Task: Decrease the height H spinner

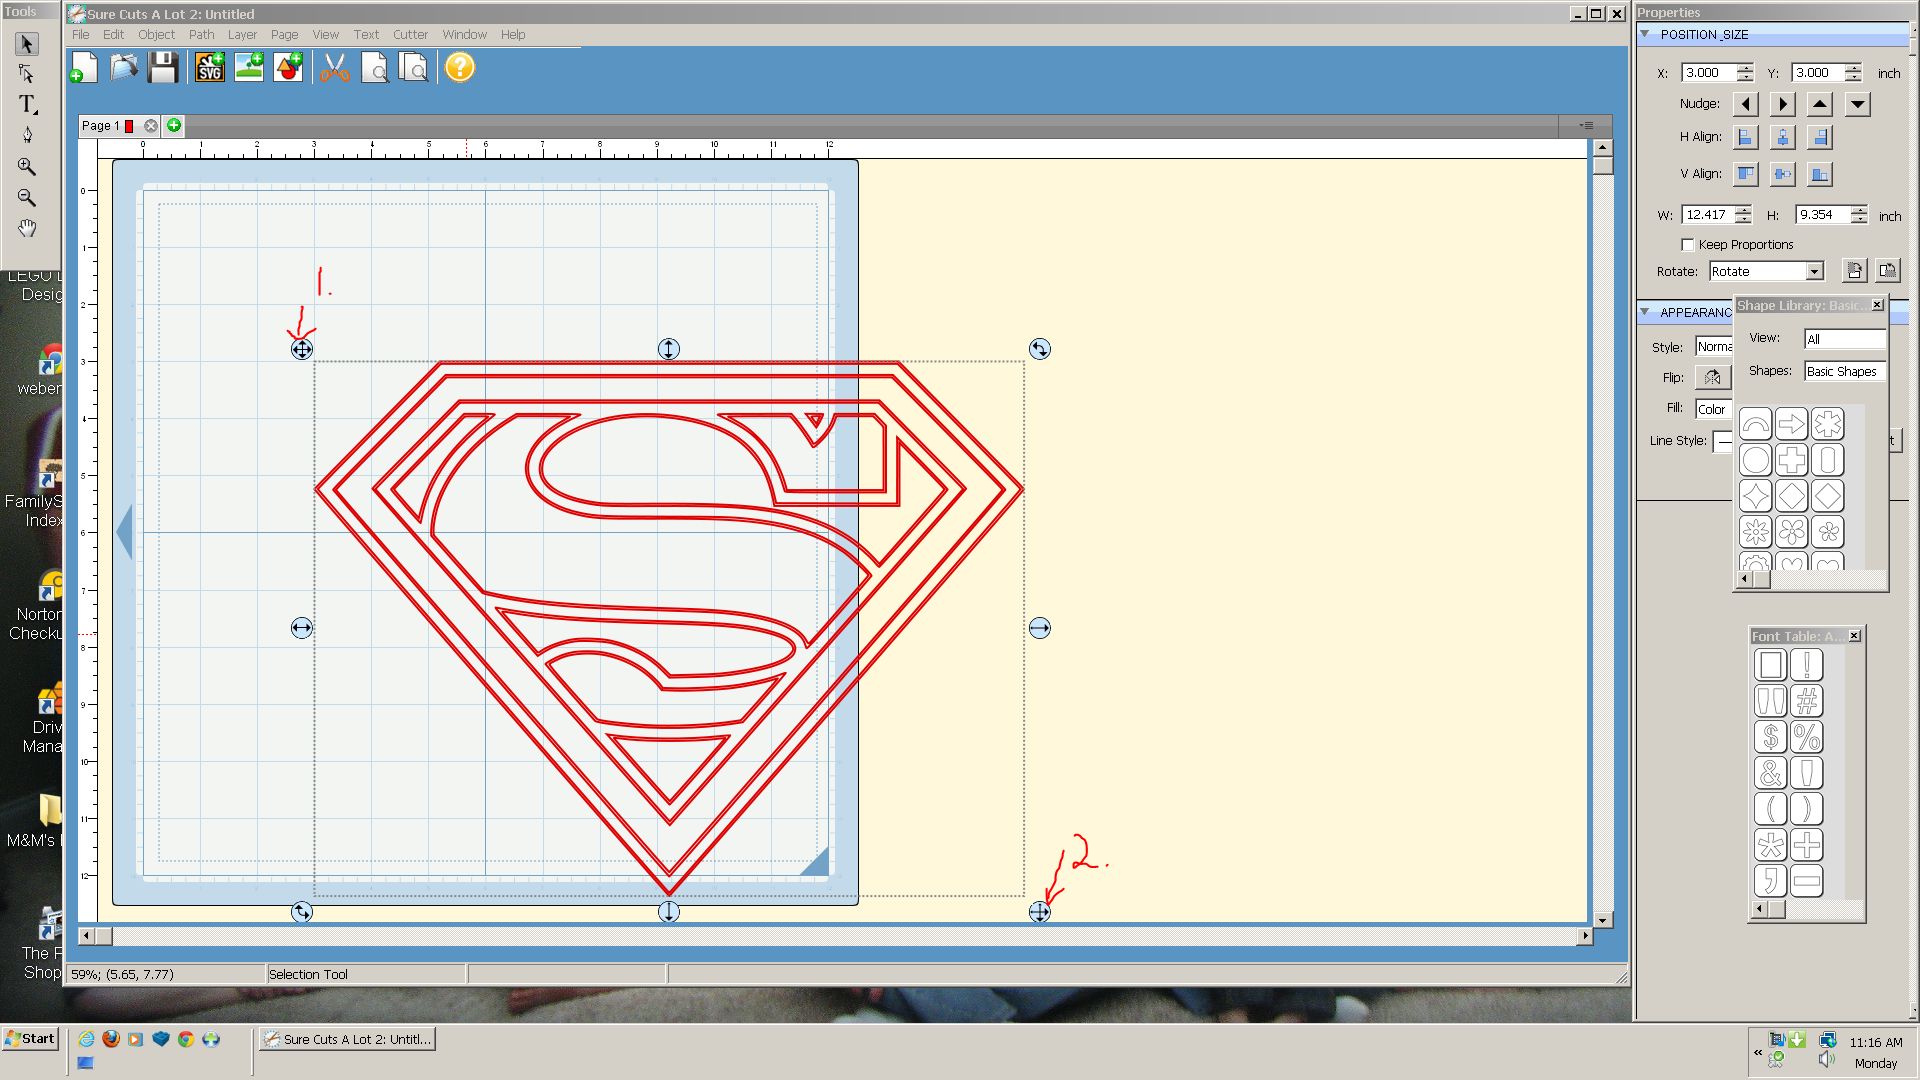Action: [x=1858, y=220]
